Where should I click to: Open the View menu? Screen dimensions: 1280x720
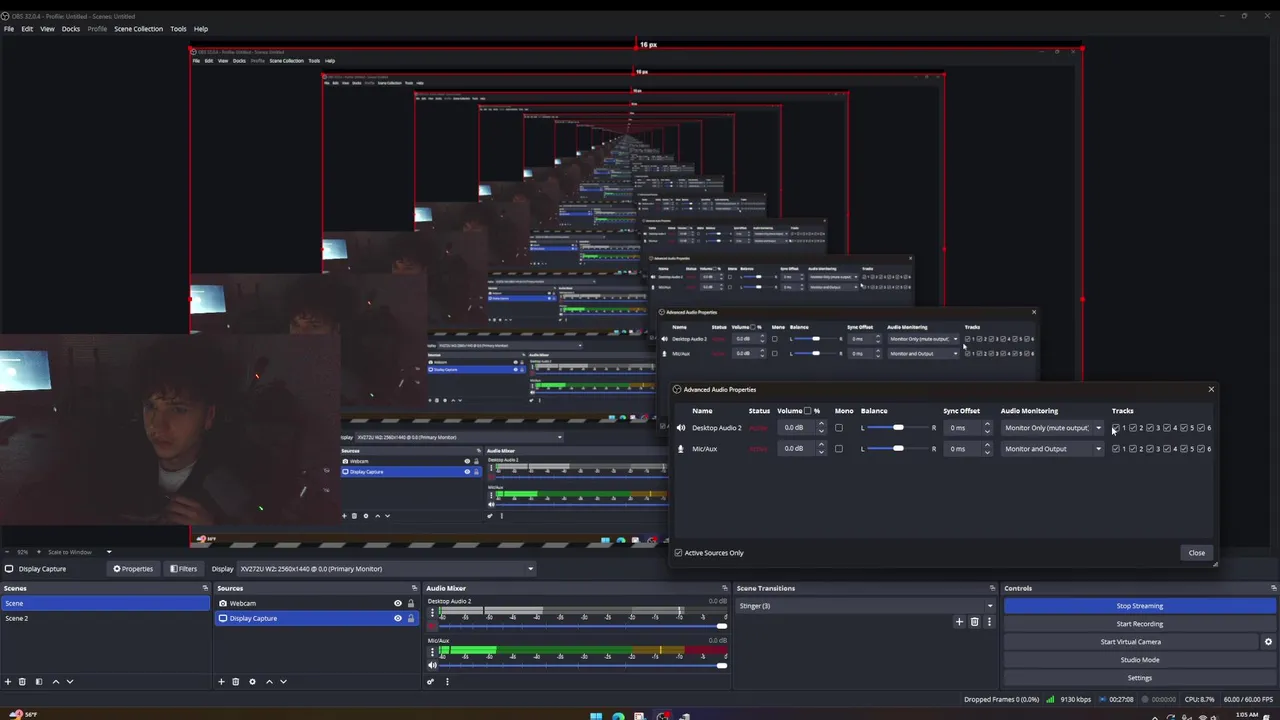click(x=47, y=29)
